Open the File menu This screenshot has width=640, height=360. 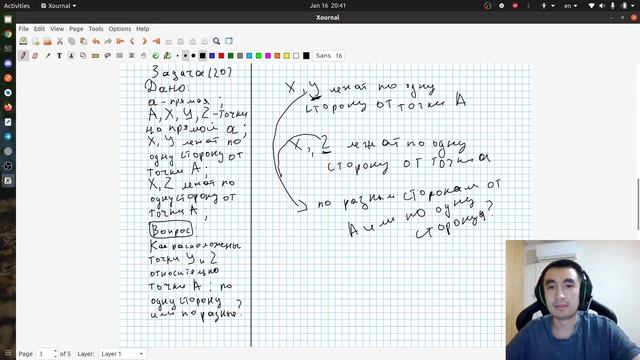24,29
